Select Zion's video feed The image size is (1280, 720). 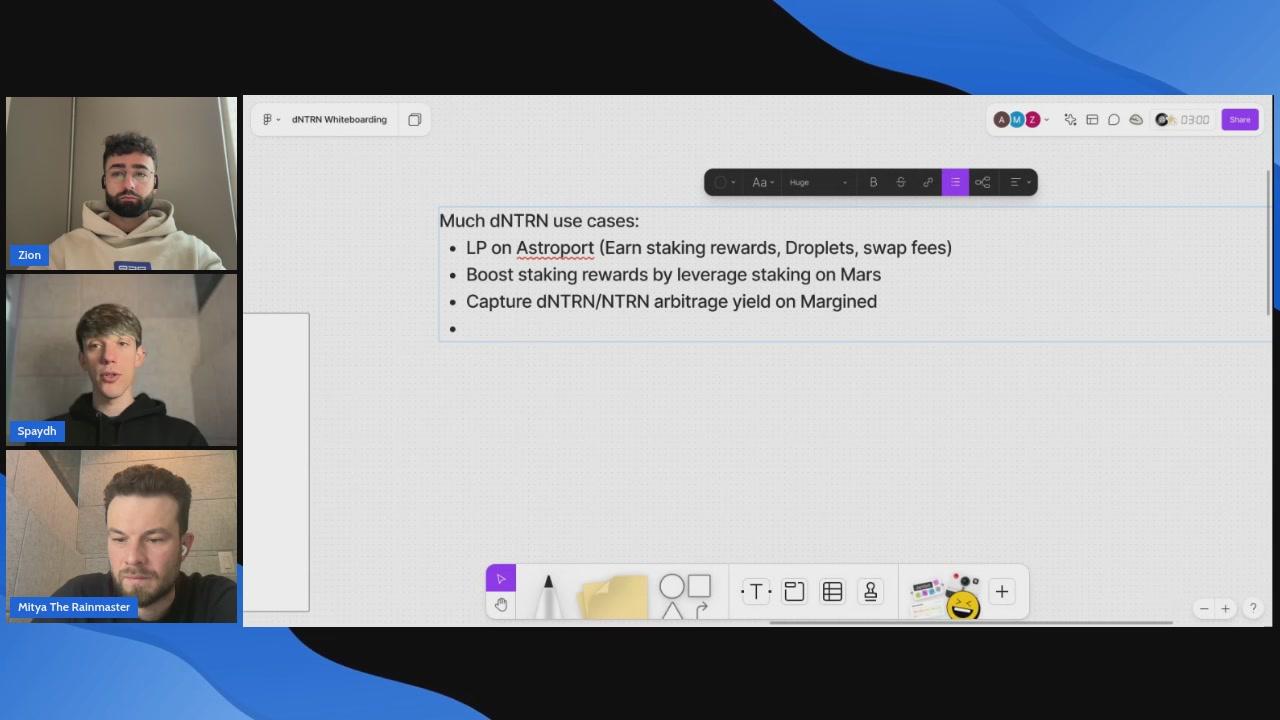[121, 183]
